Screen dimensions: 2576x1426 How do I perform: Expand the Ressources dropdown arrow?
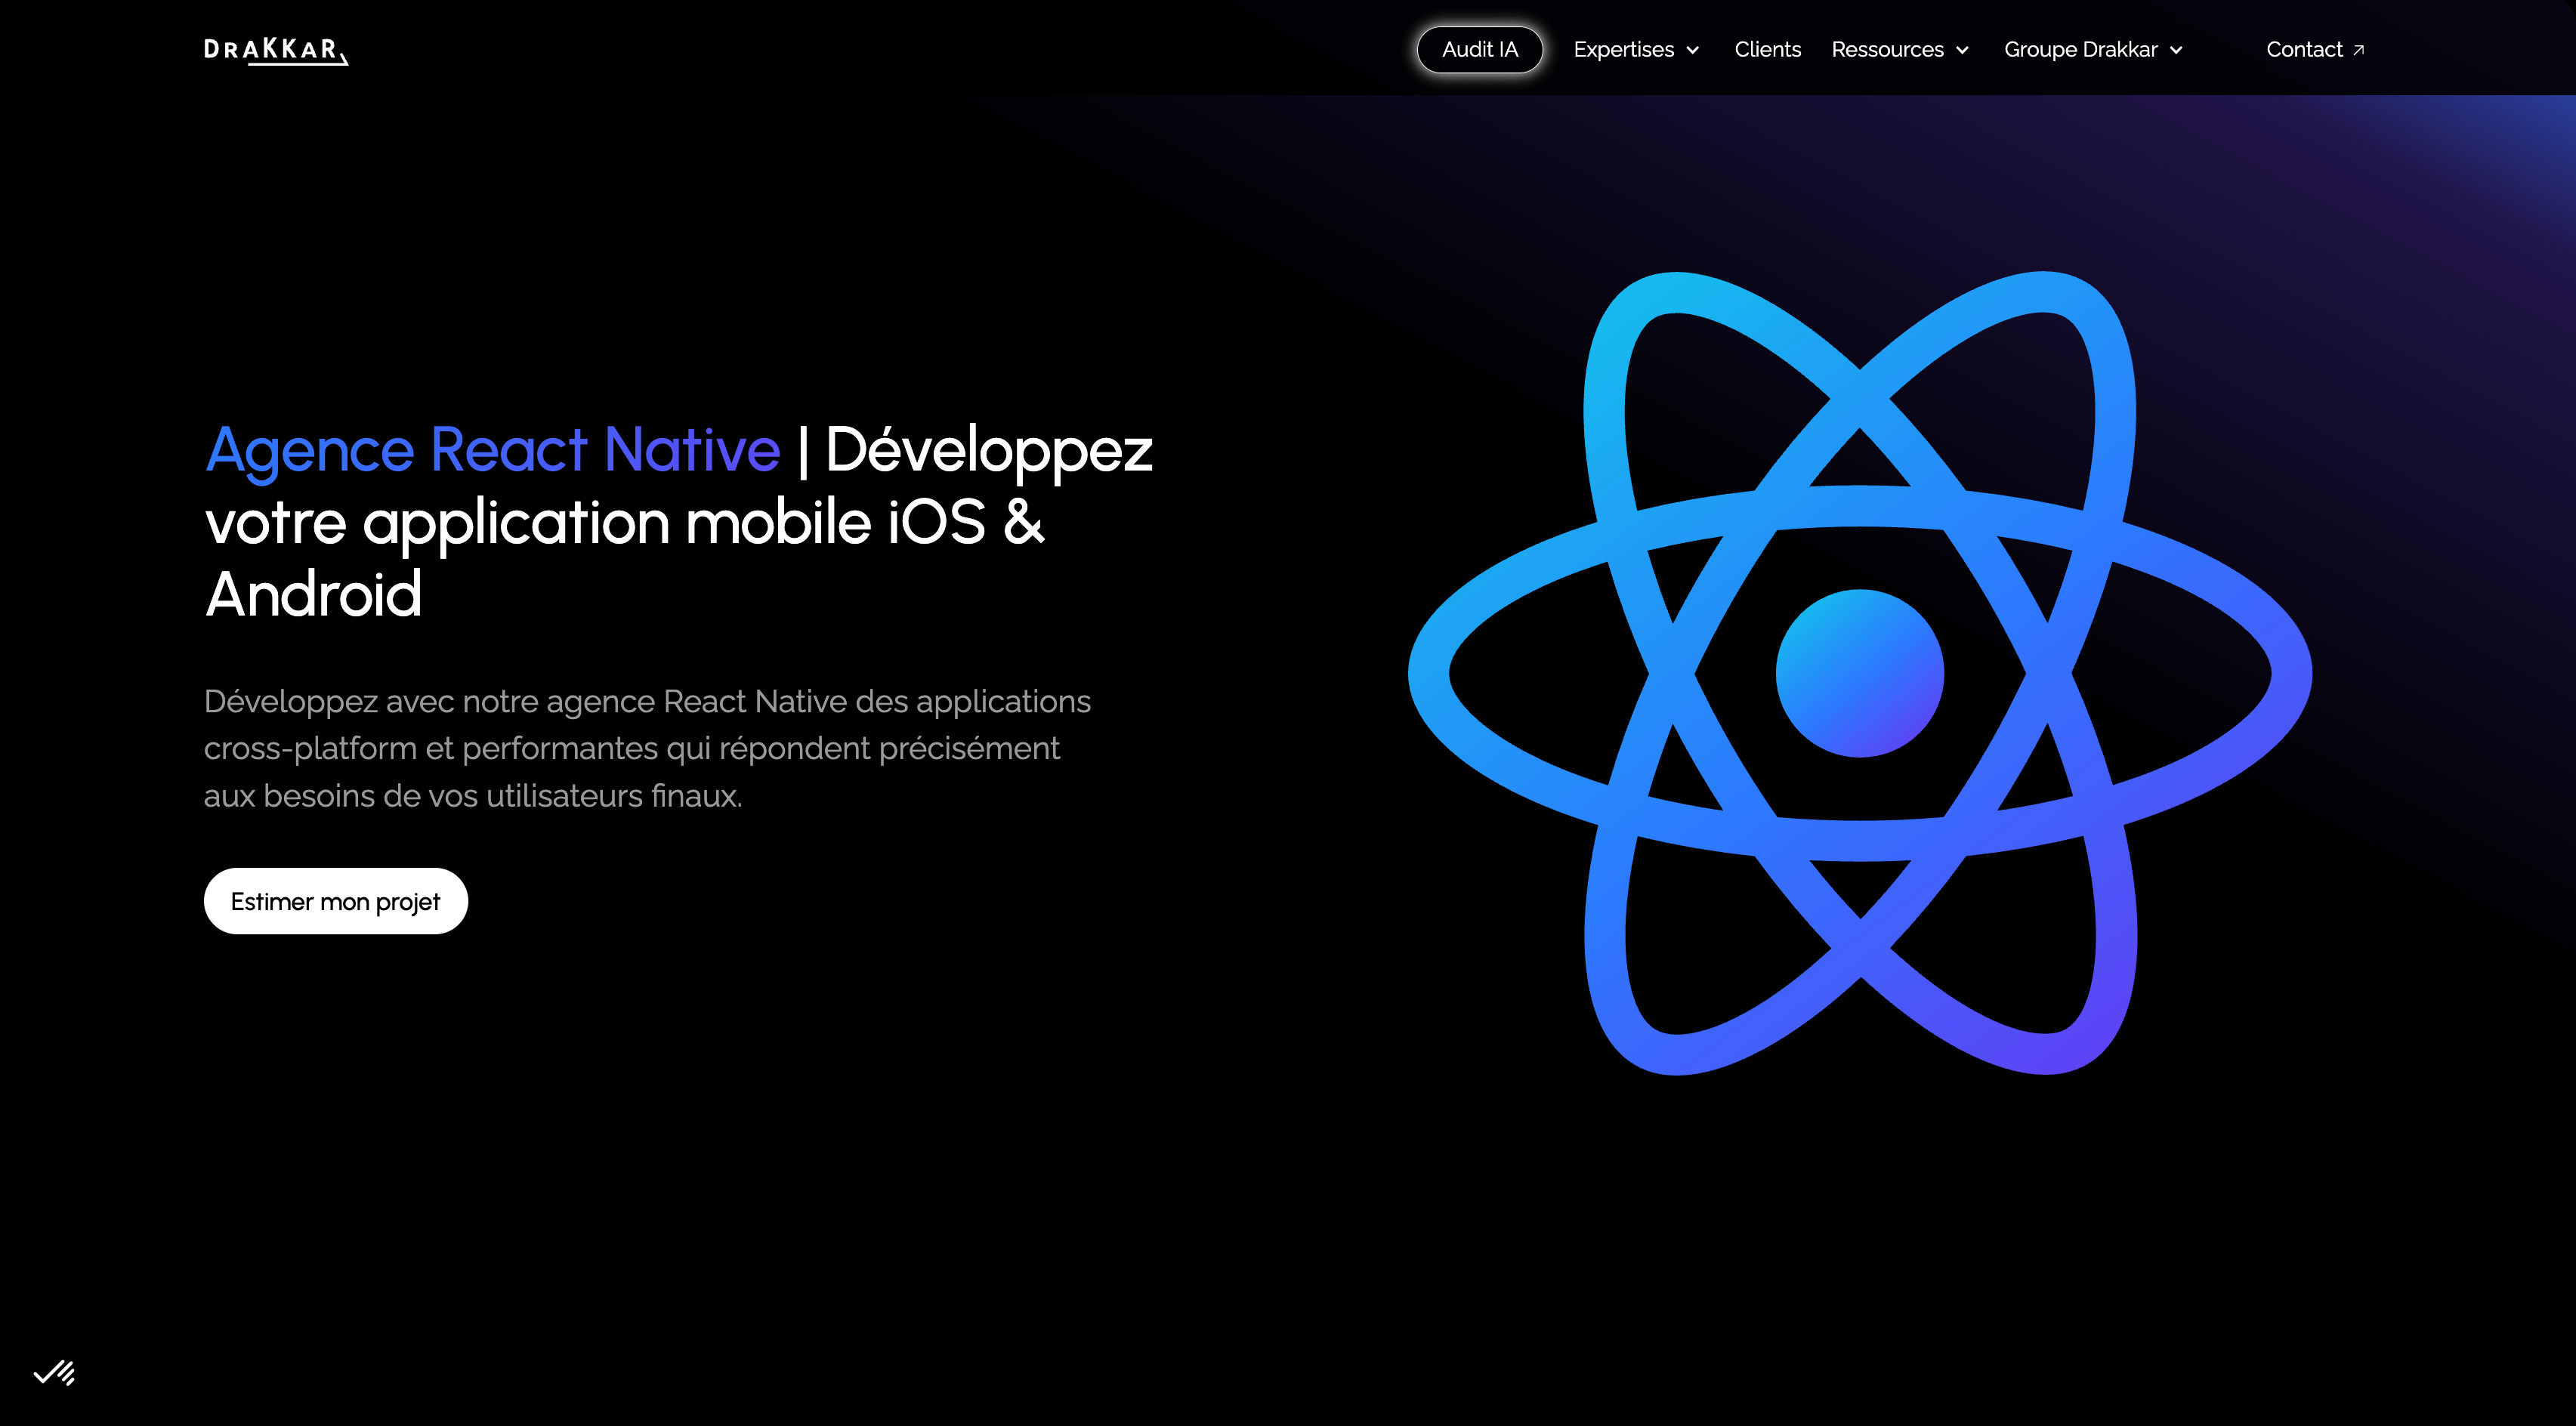(x=1962, y=50)
